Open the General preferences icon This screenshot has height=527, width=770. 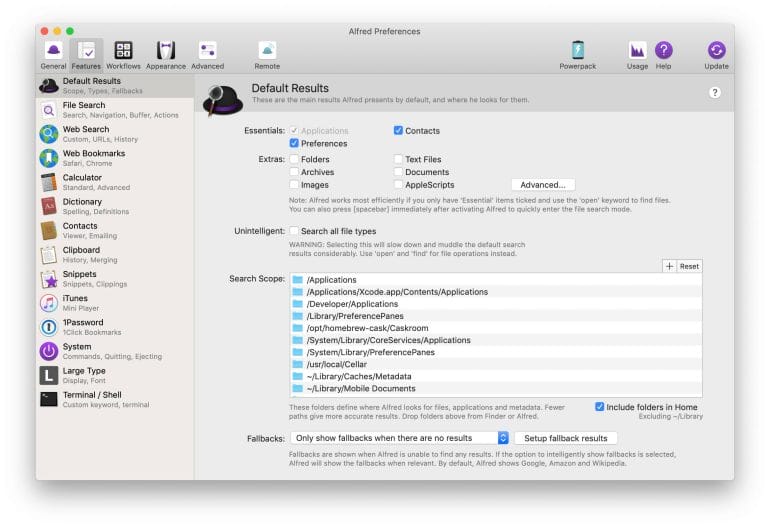pos(53,50)
